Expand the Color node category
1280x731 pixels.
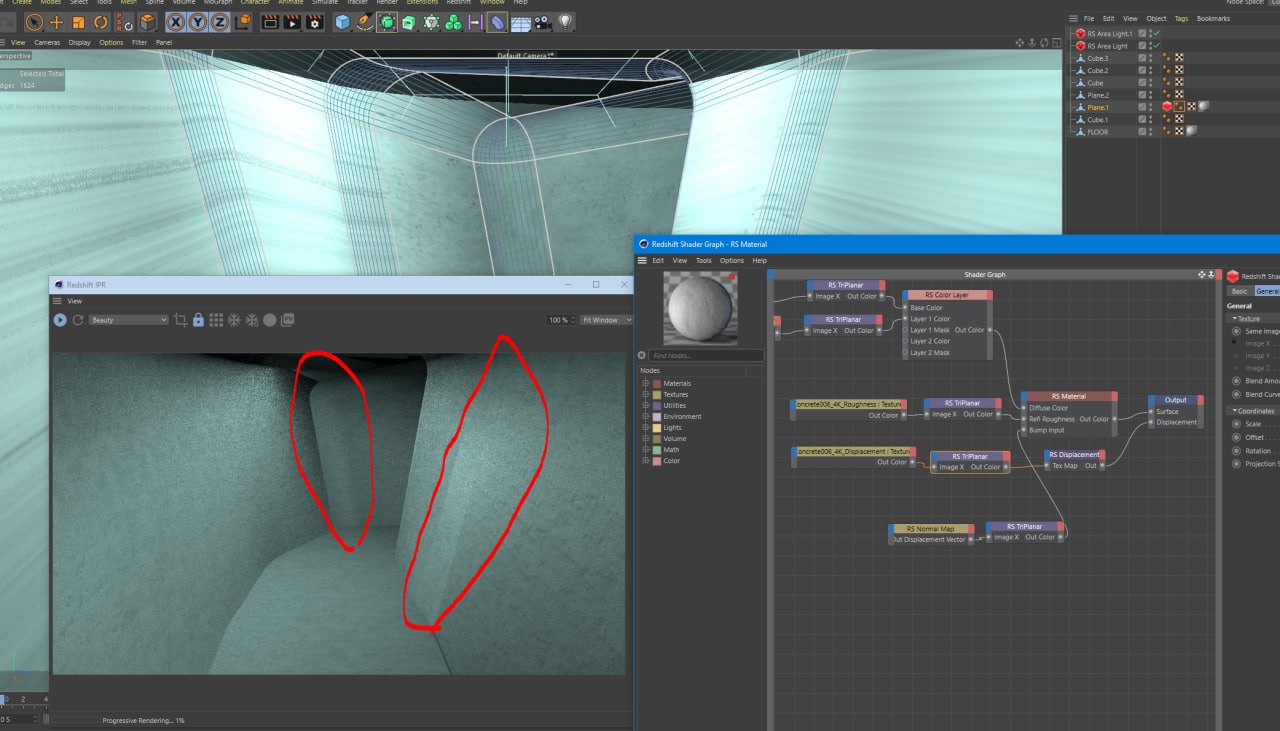pyautogui.click(x=646, y=460)
